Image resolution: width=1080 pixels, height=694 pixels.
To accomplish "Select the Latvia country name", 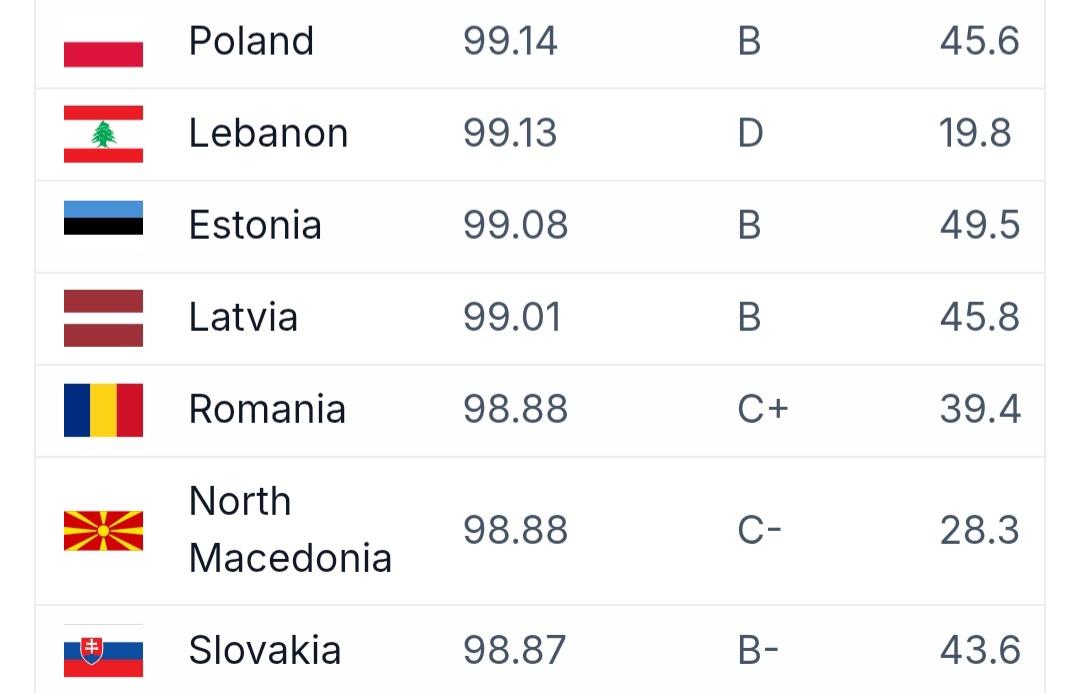I will pyautogui.click(x=243, y=318).
